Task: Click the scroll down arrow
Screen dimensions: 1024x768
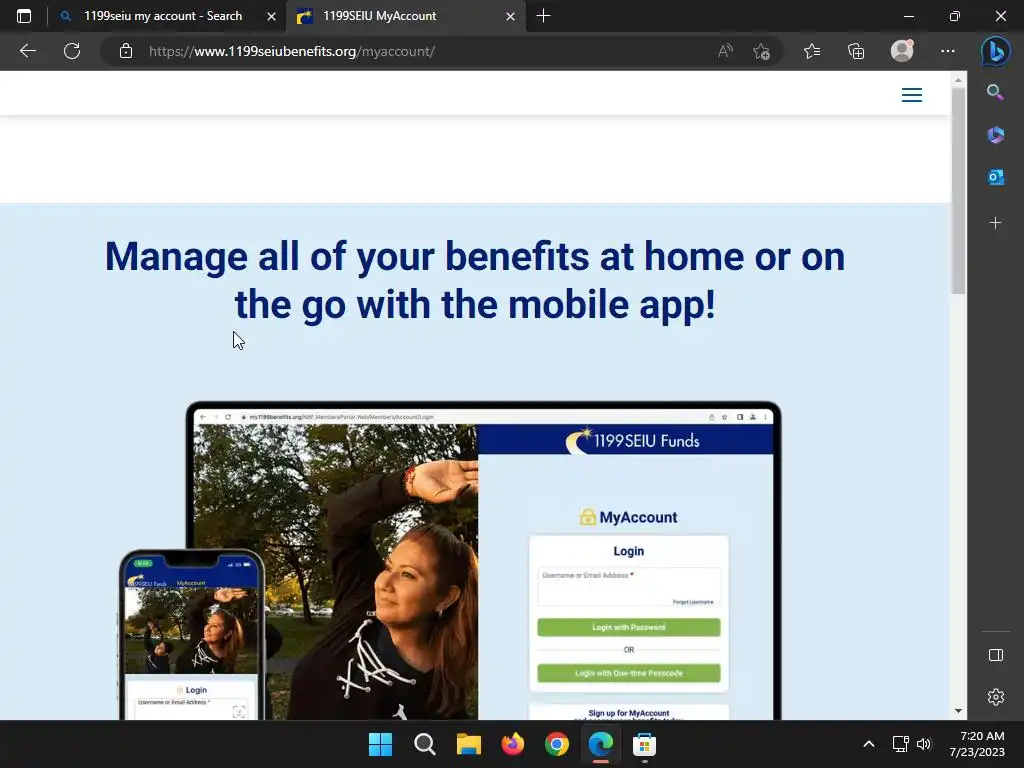Action: 958,711
